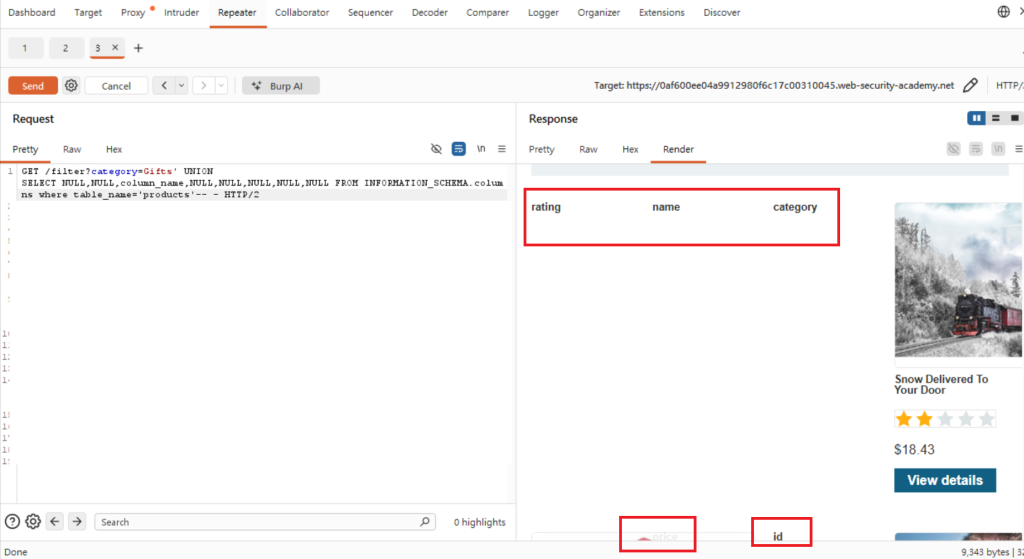Cancel the current request
This screenshot has height=559, width=1024.
116,86
